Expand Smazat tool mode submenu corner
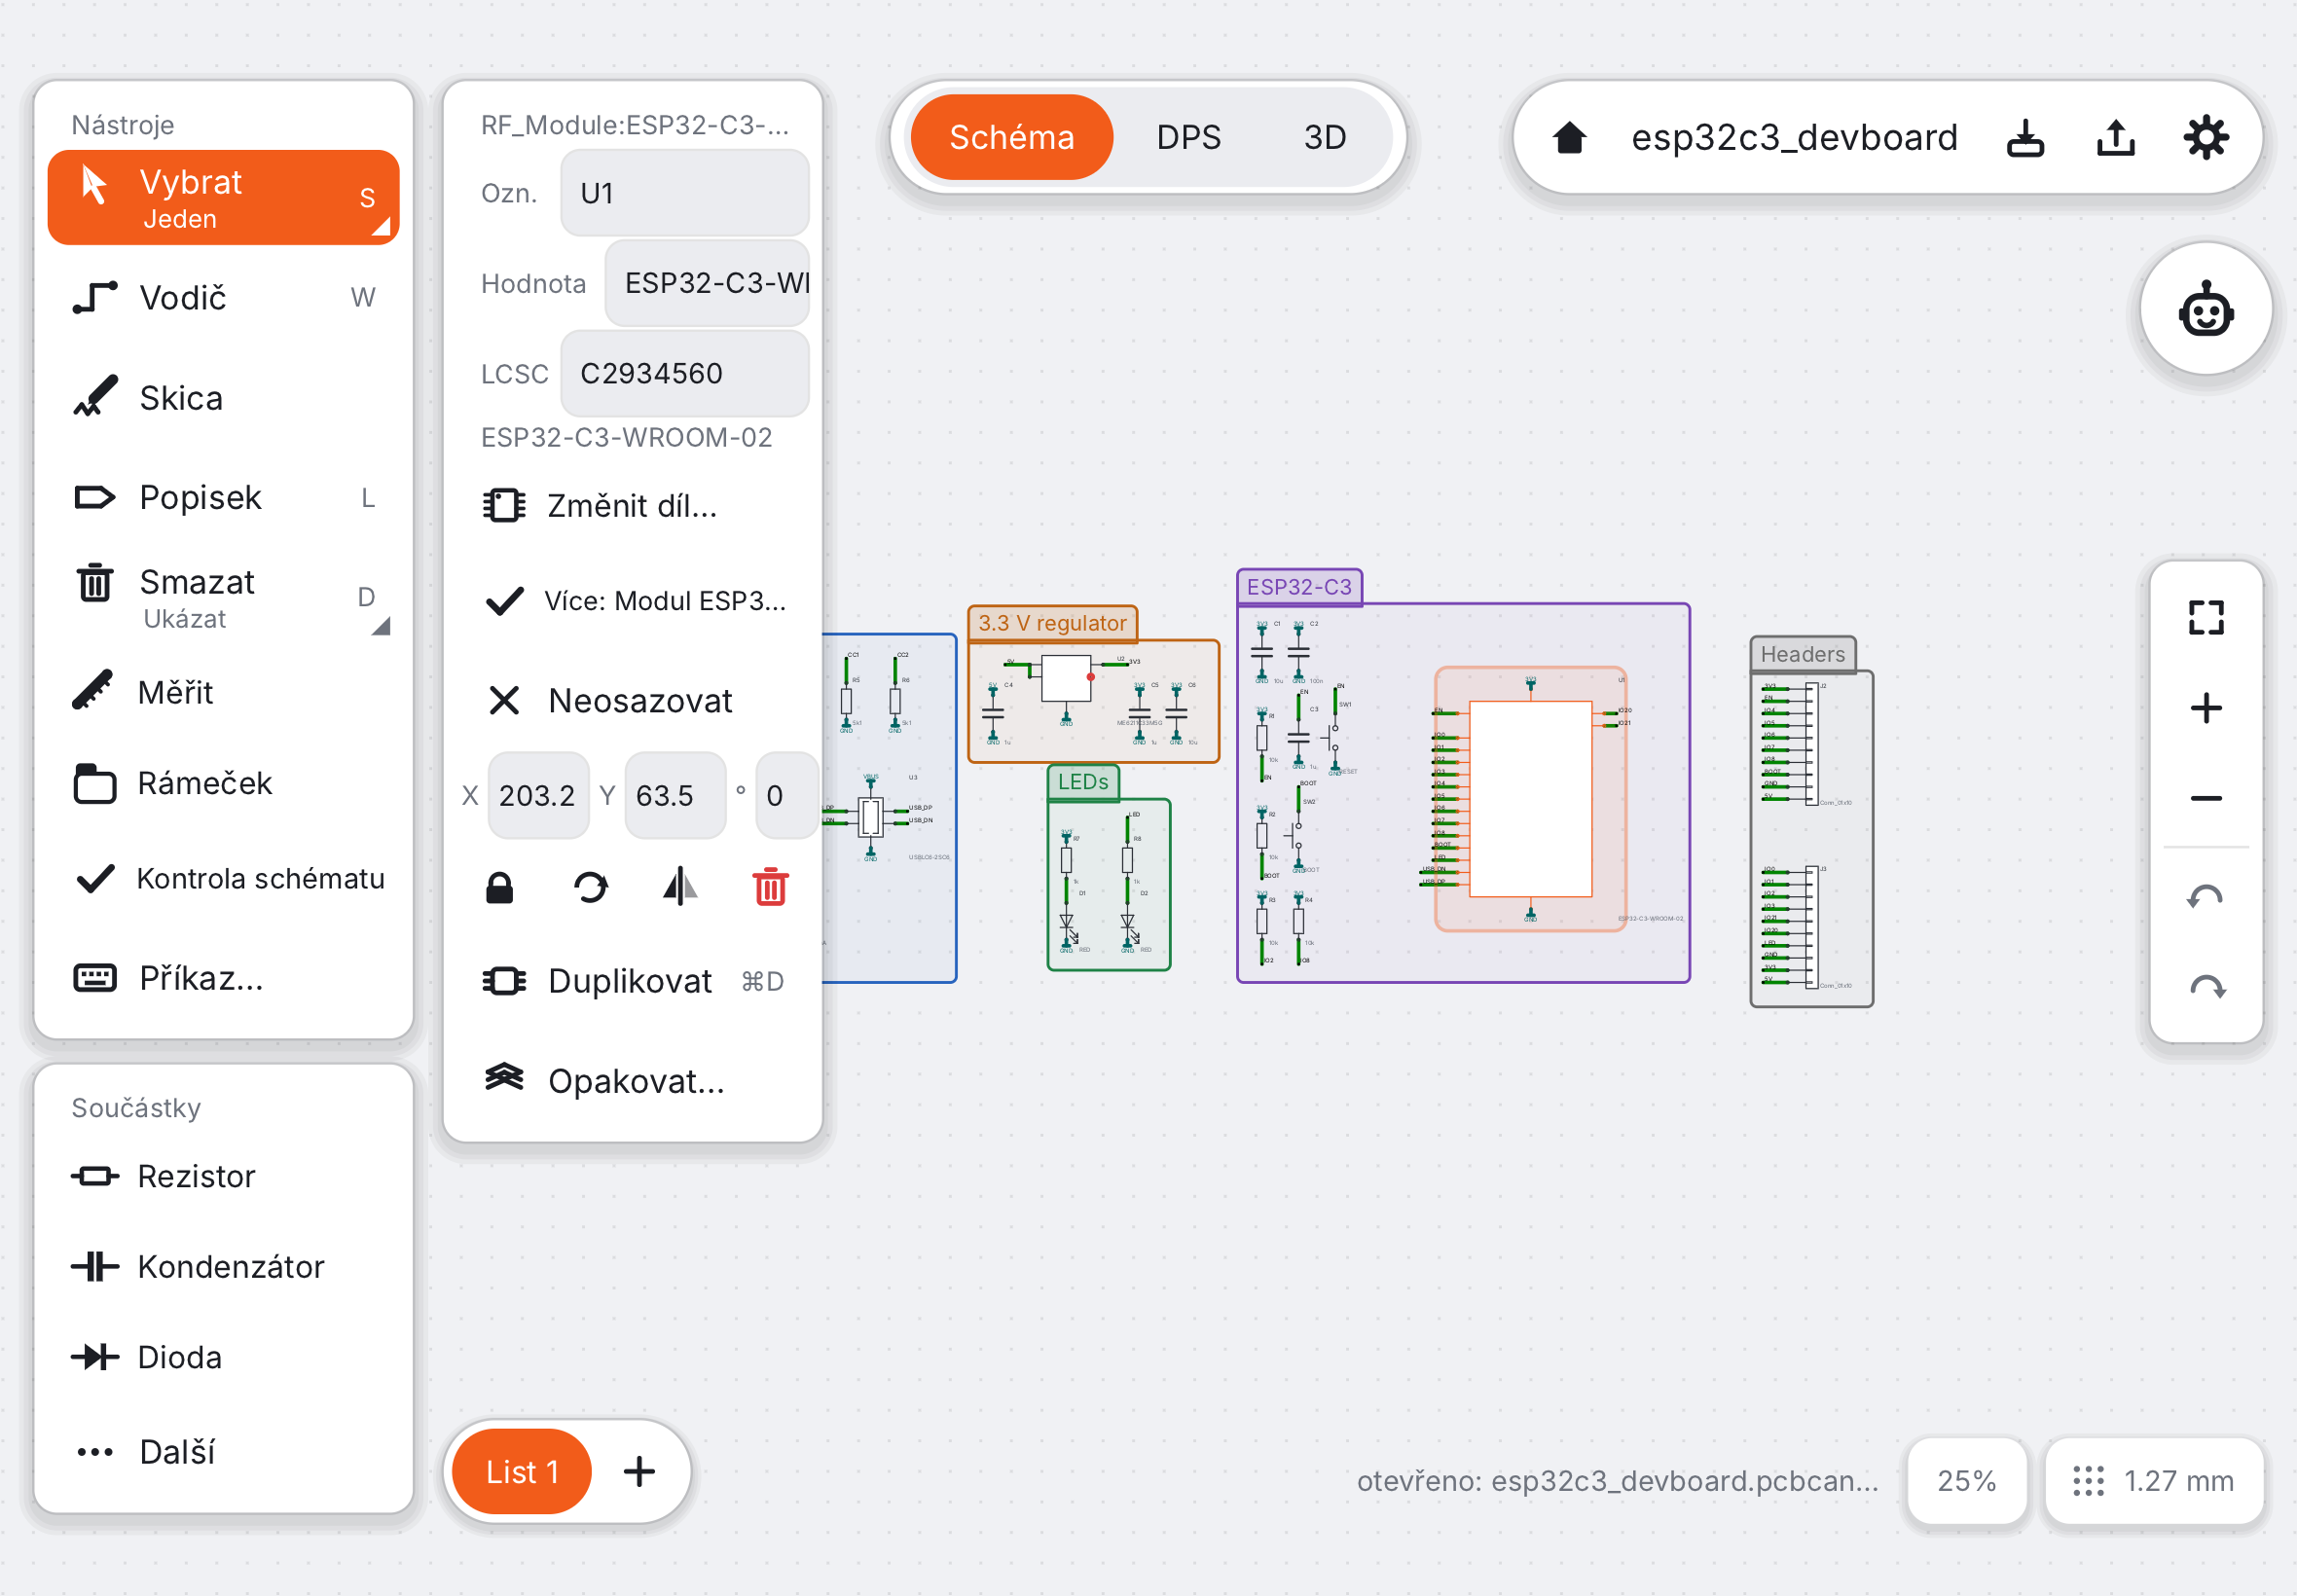Viewport: 2297px width, 1596px height. tap(381, 627)
